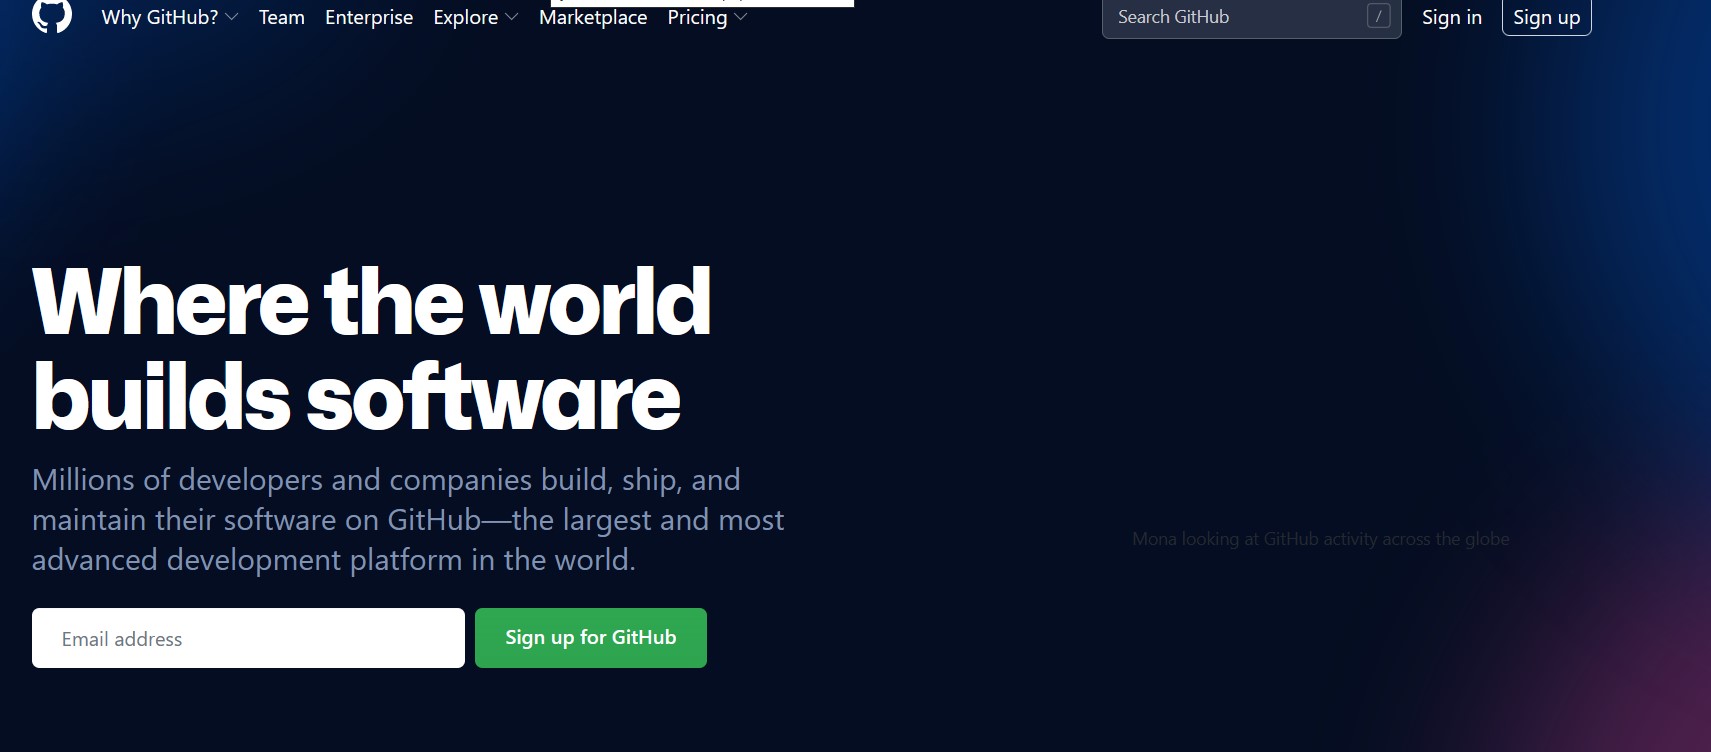1711x752 pixels.
Task: Open the Sign in link
Action: (1452, 17)
